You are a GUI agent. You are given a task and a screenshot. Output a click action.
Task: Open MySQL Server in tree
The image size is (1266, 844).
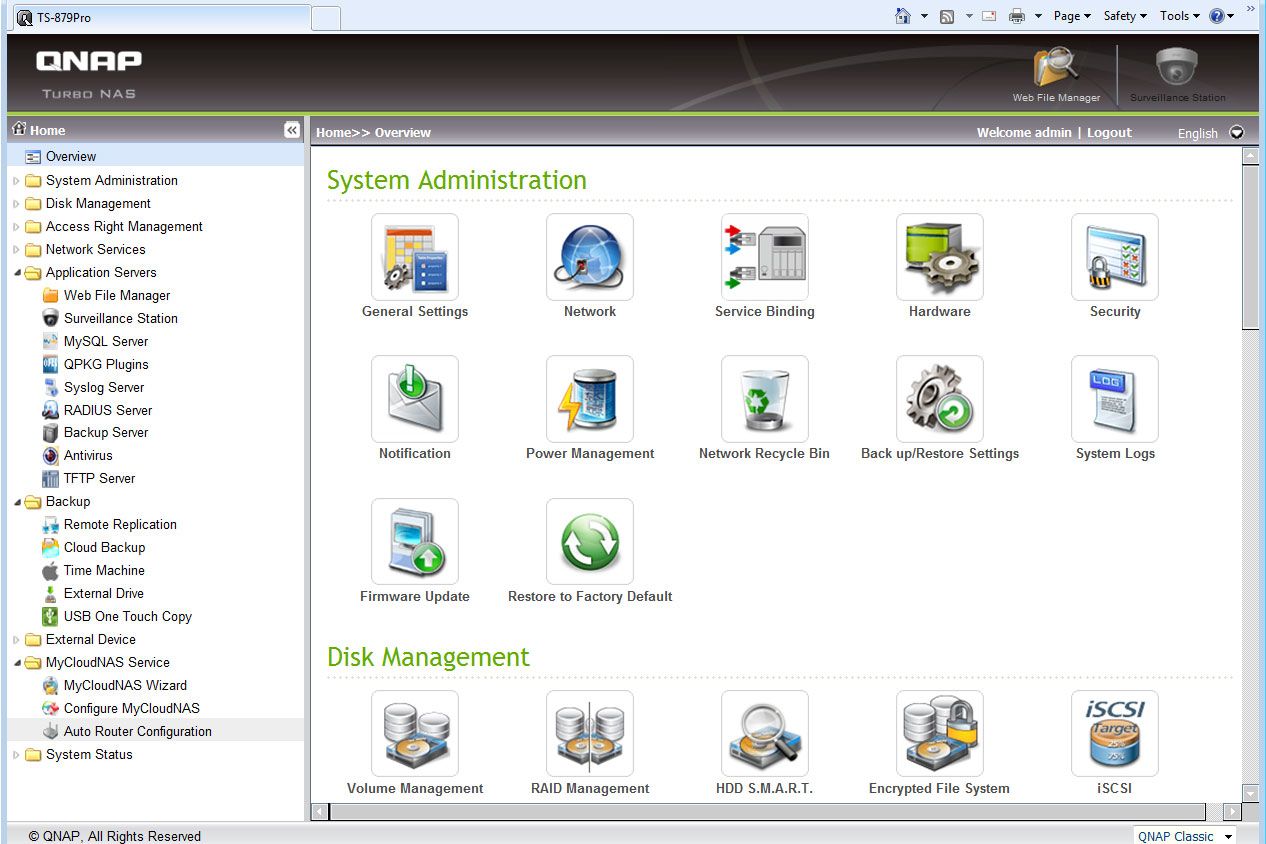tap(106, 341)
